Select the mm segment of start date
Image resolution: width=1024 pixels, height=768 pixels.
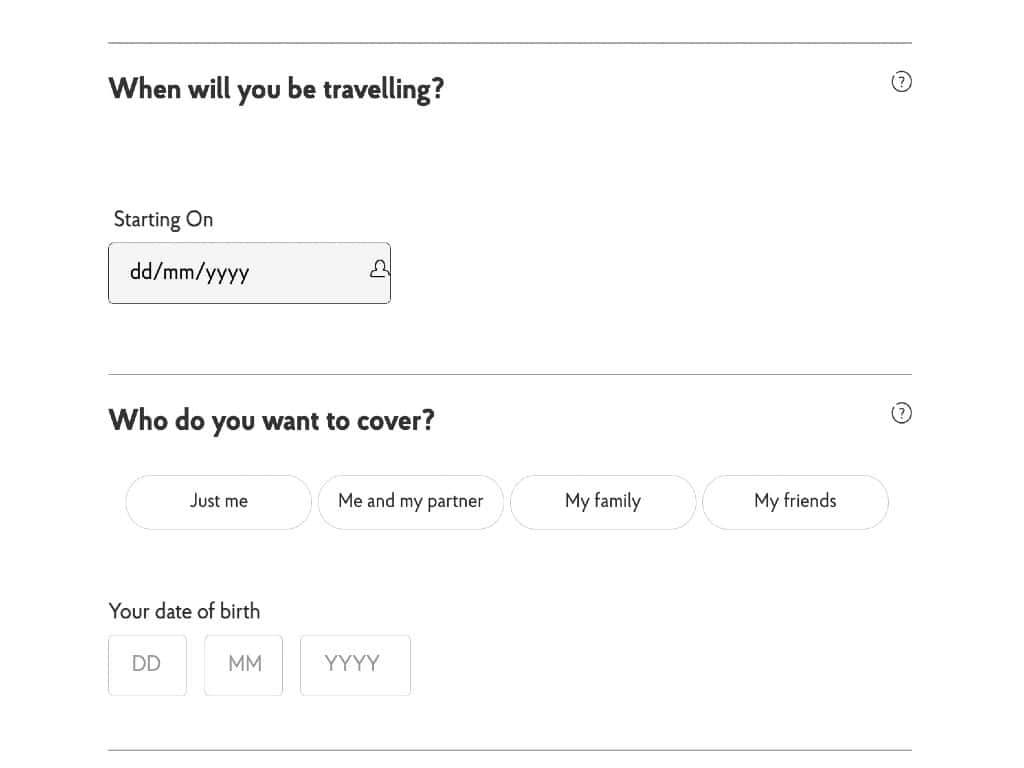pyautogui.click(x=178, y=271)
